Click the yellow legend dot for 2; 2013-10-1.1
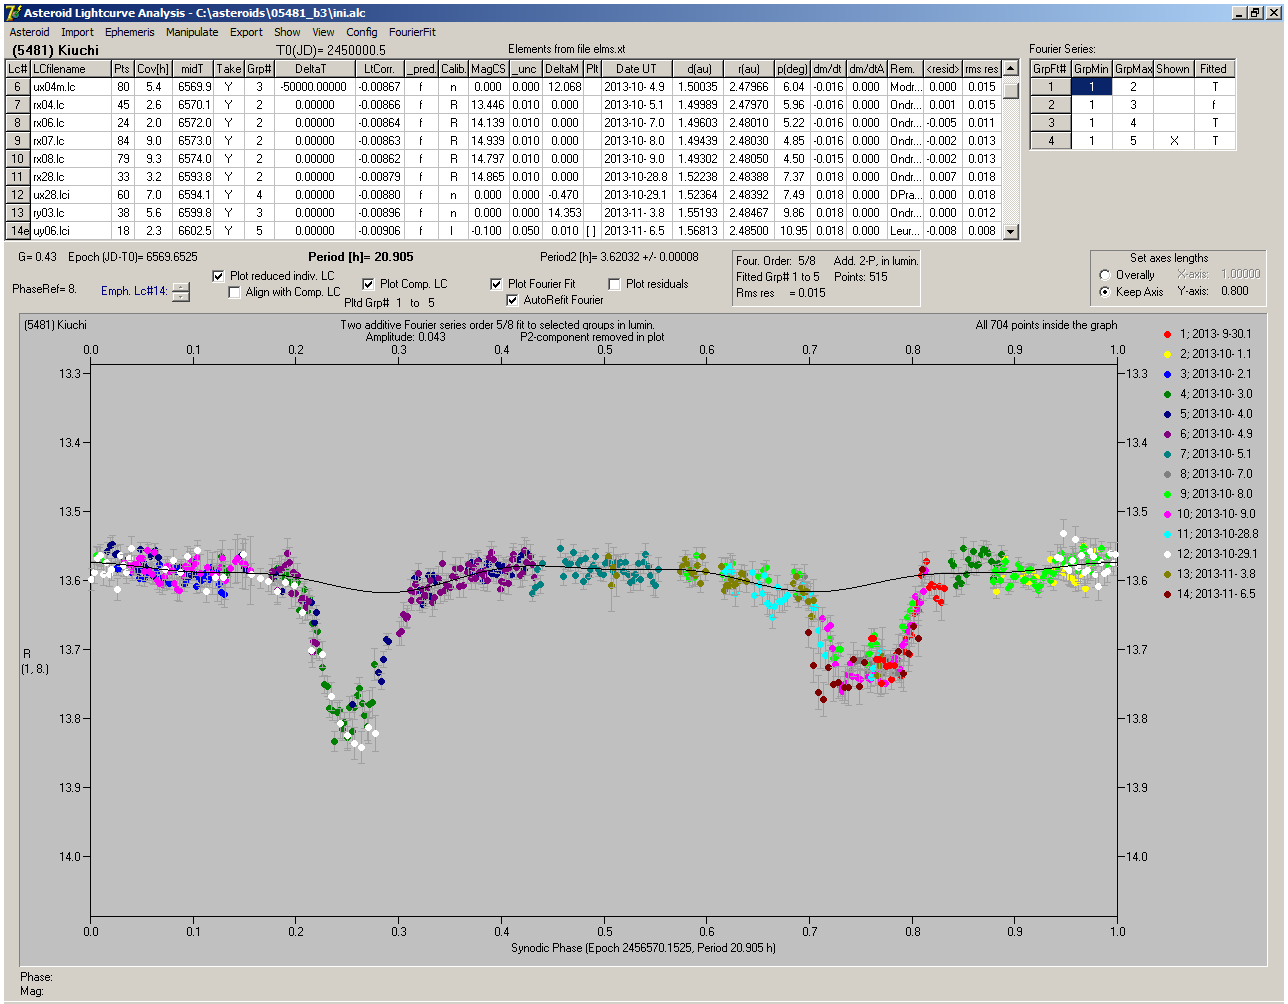This screenshot has width=1288, height=1004. (1167, 354)
